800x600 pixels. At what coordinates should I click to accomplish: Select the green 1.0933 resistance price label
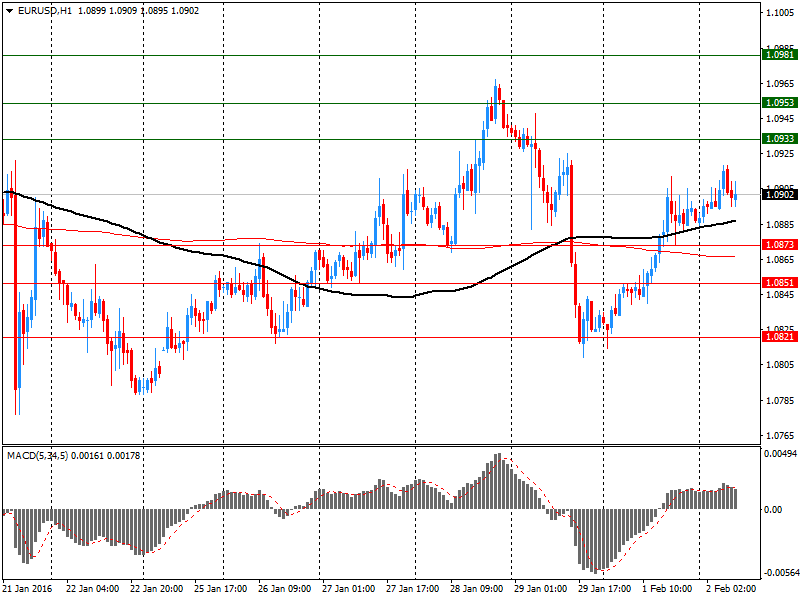(780, 139)
